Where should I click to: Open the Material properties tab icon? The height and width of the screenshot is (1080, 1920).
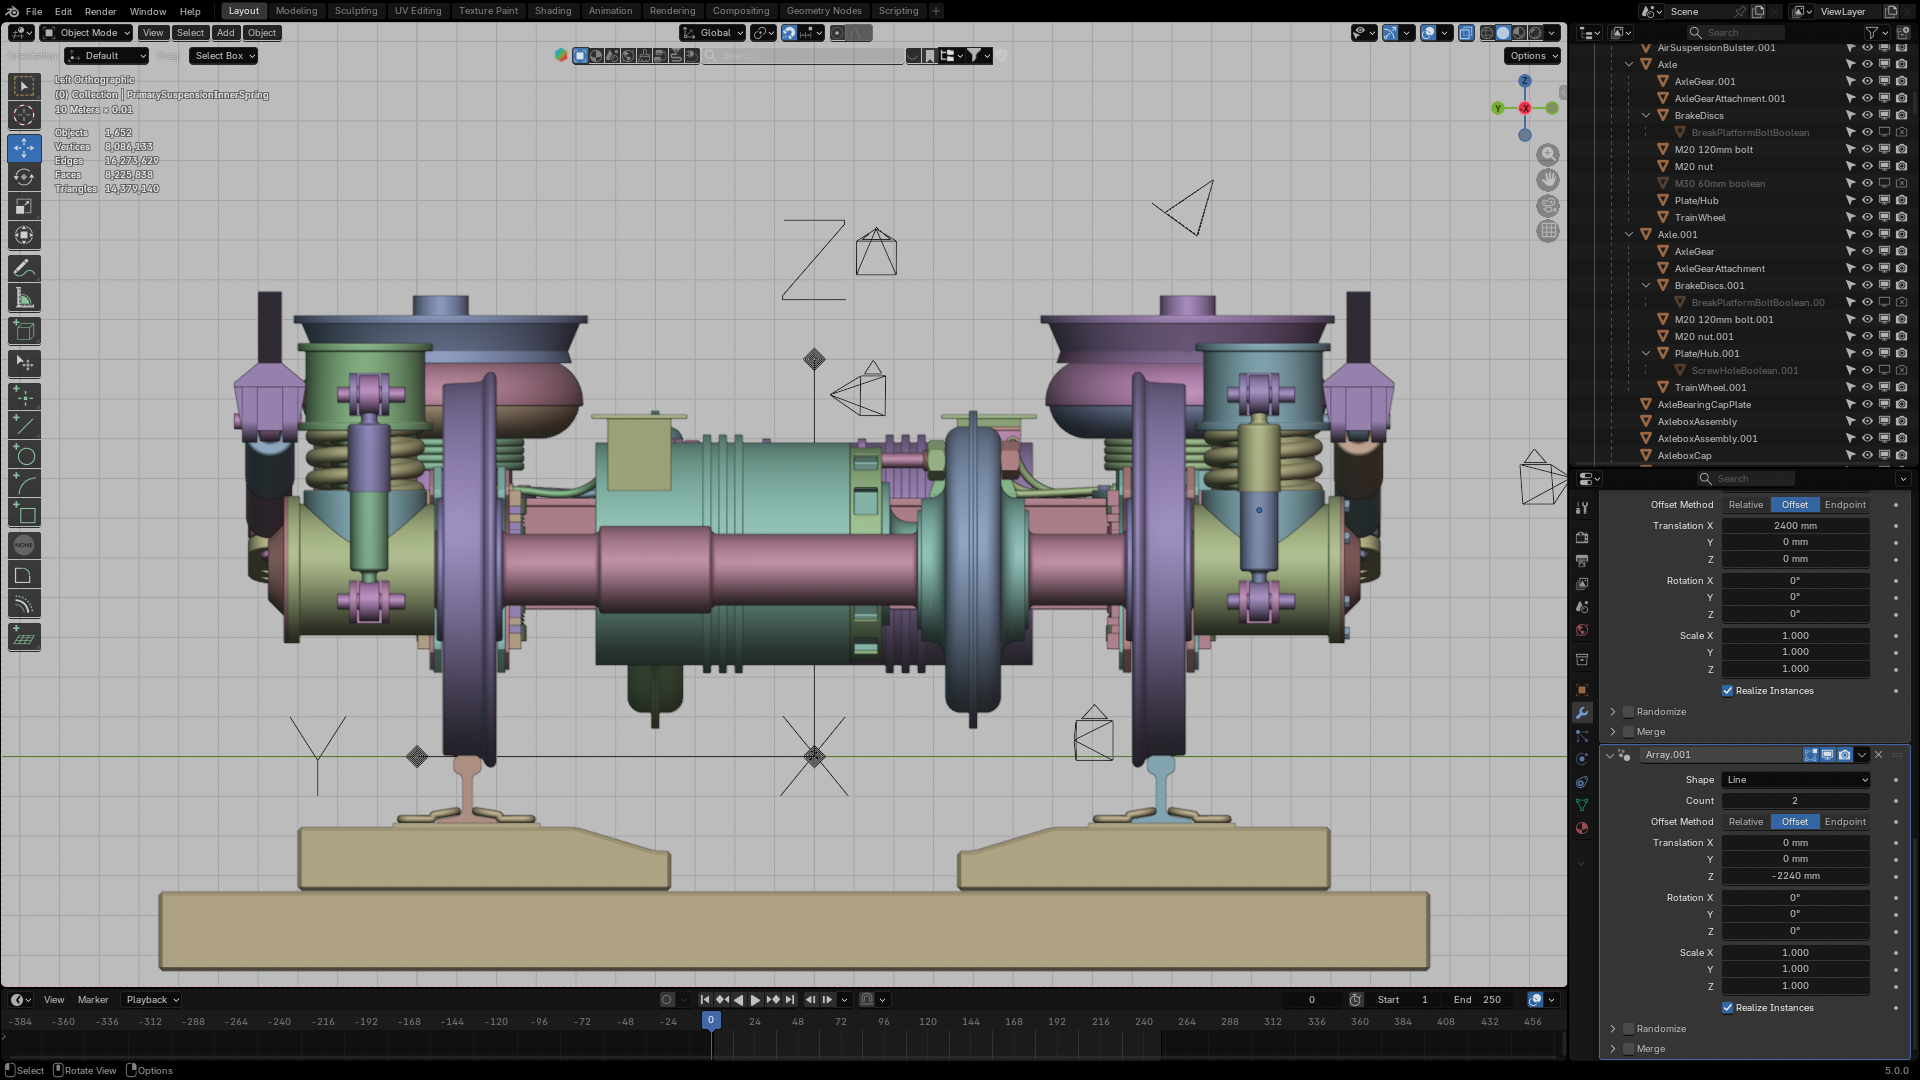coord(1582,828)
